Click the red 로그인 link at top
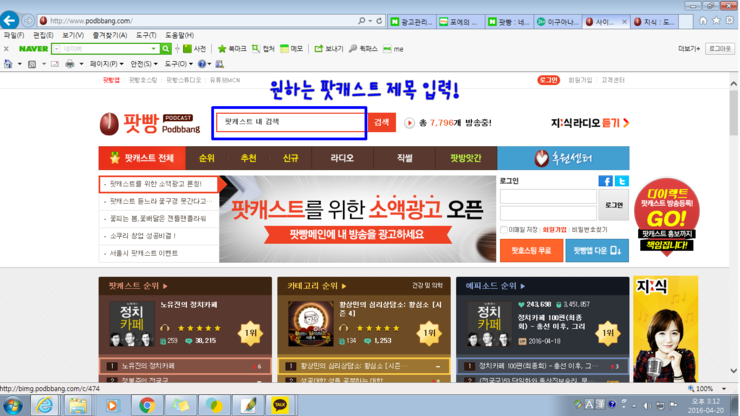This screenshot has width=740, height=416. coord(548,80)
